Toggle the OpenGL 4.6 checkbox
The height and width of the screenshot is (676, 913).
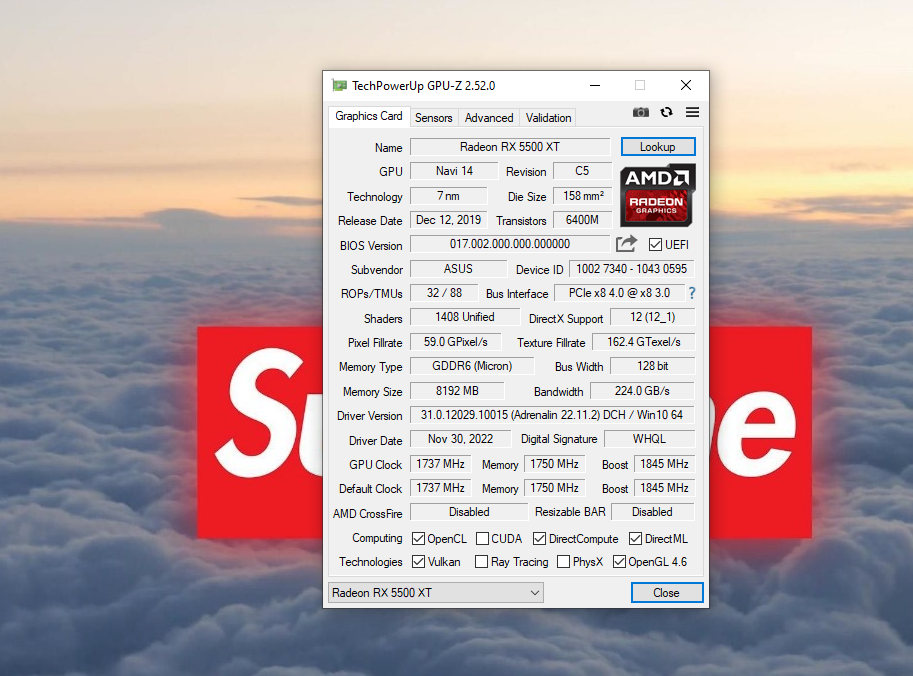619,562
